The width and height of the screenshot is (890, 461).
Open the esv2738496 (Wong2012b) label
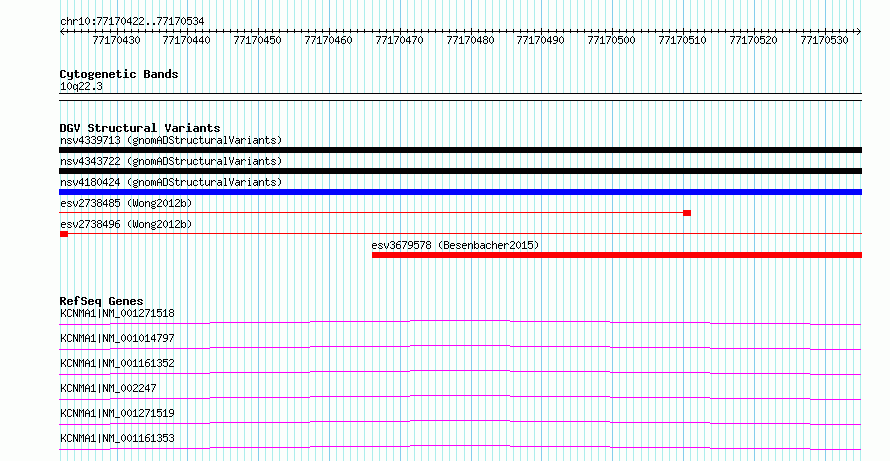(x=126, y=224)
